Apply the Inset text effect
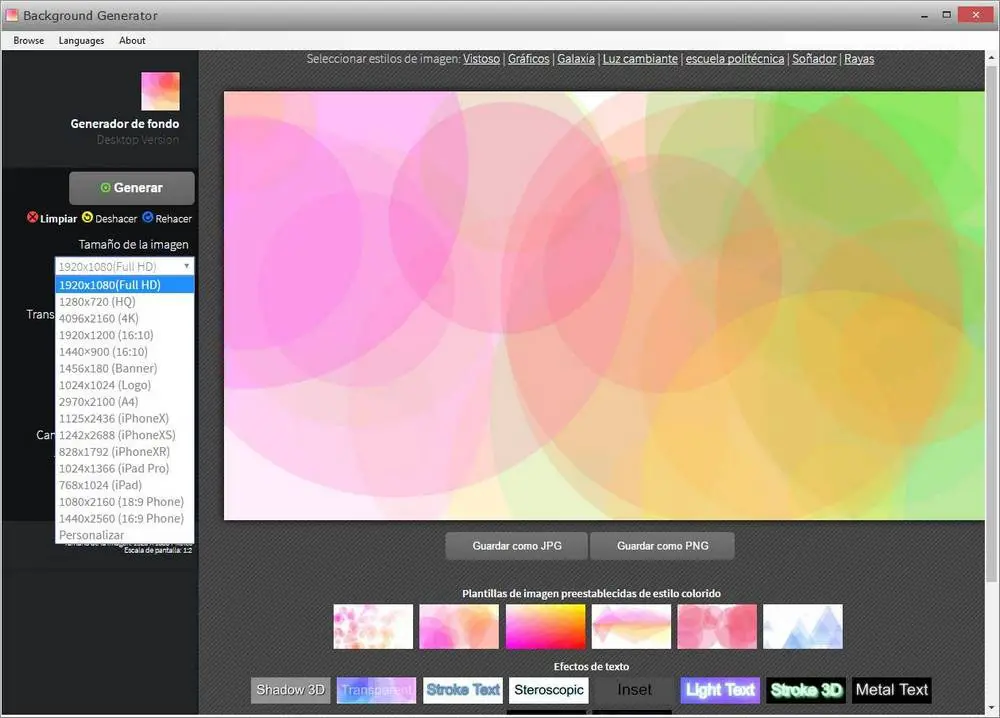This screenshot has width=1000, height=718. click(634, 690)
